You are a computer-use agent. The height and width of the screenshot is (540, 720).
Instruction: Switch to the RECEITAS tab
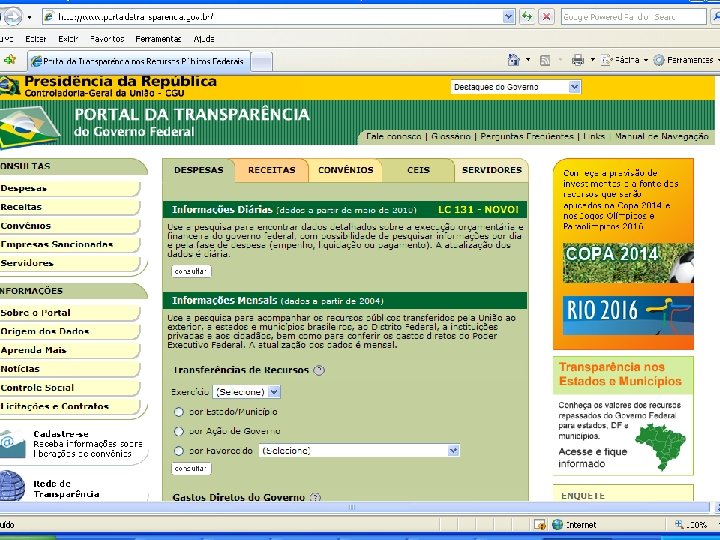point(271,170)
